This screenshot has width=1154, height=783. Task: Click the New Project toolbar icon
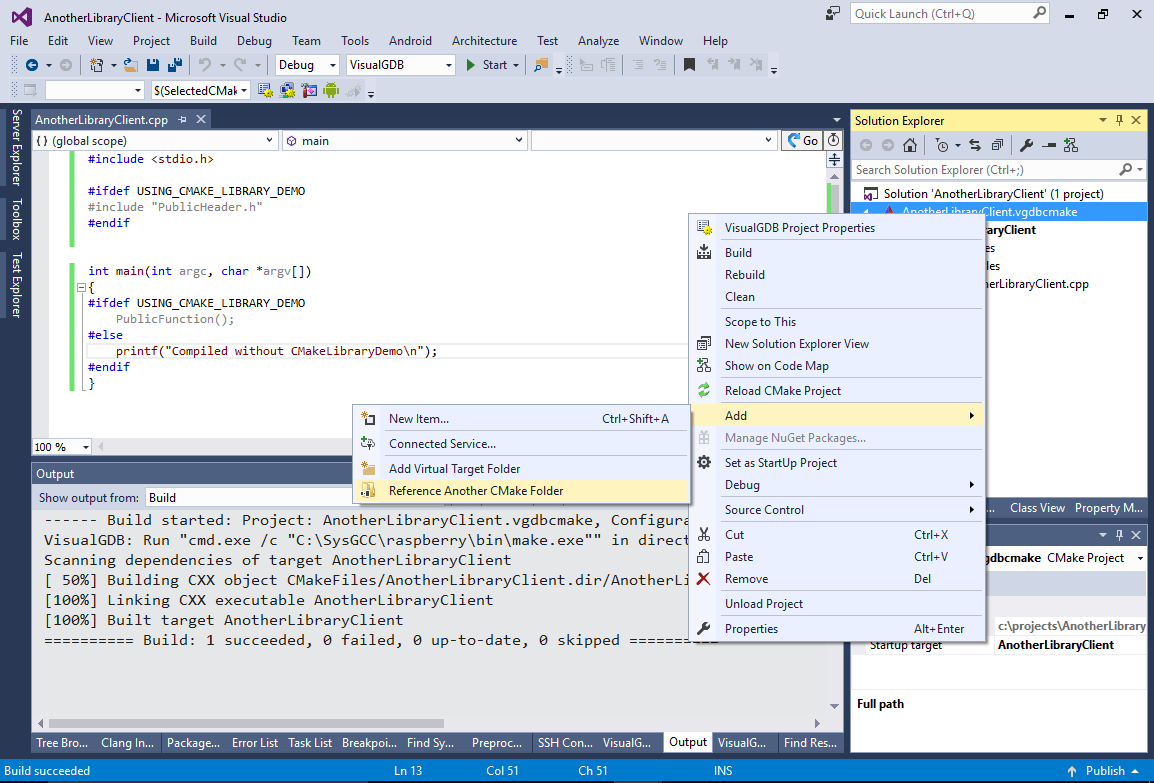pos(96,65)
